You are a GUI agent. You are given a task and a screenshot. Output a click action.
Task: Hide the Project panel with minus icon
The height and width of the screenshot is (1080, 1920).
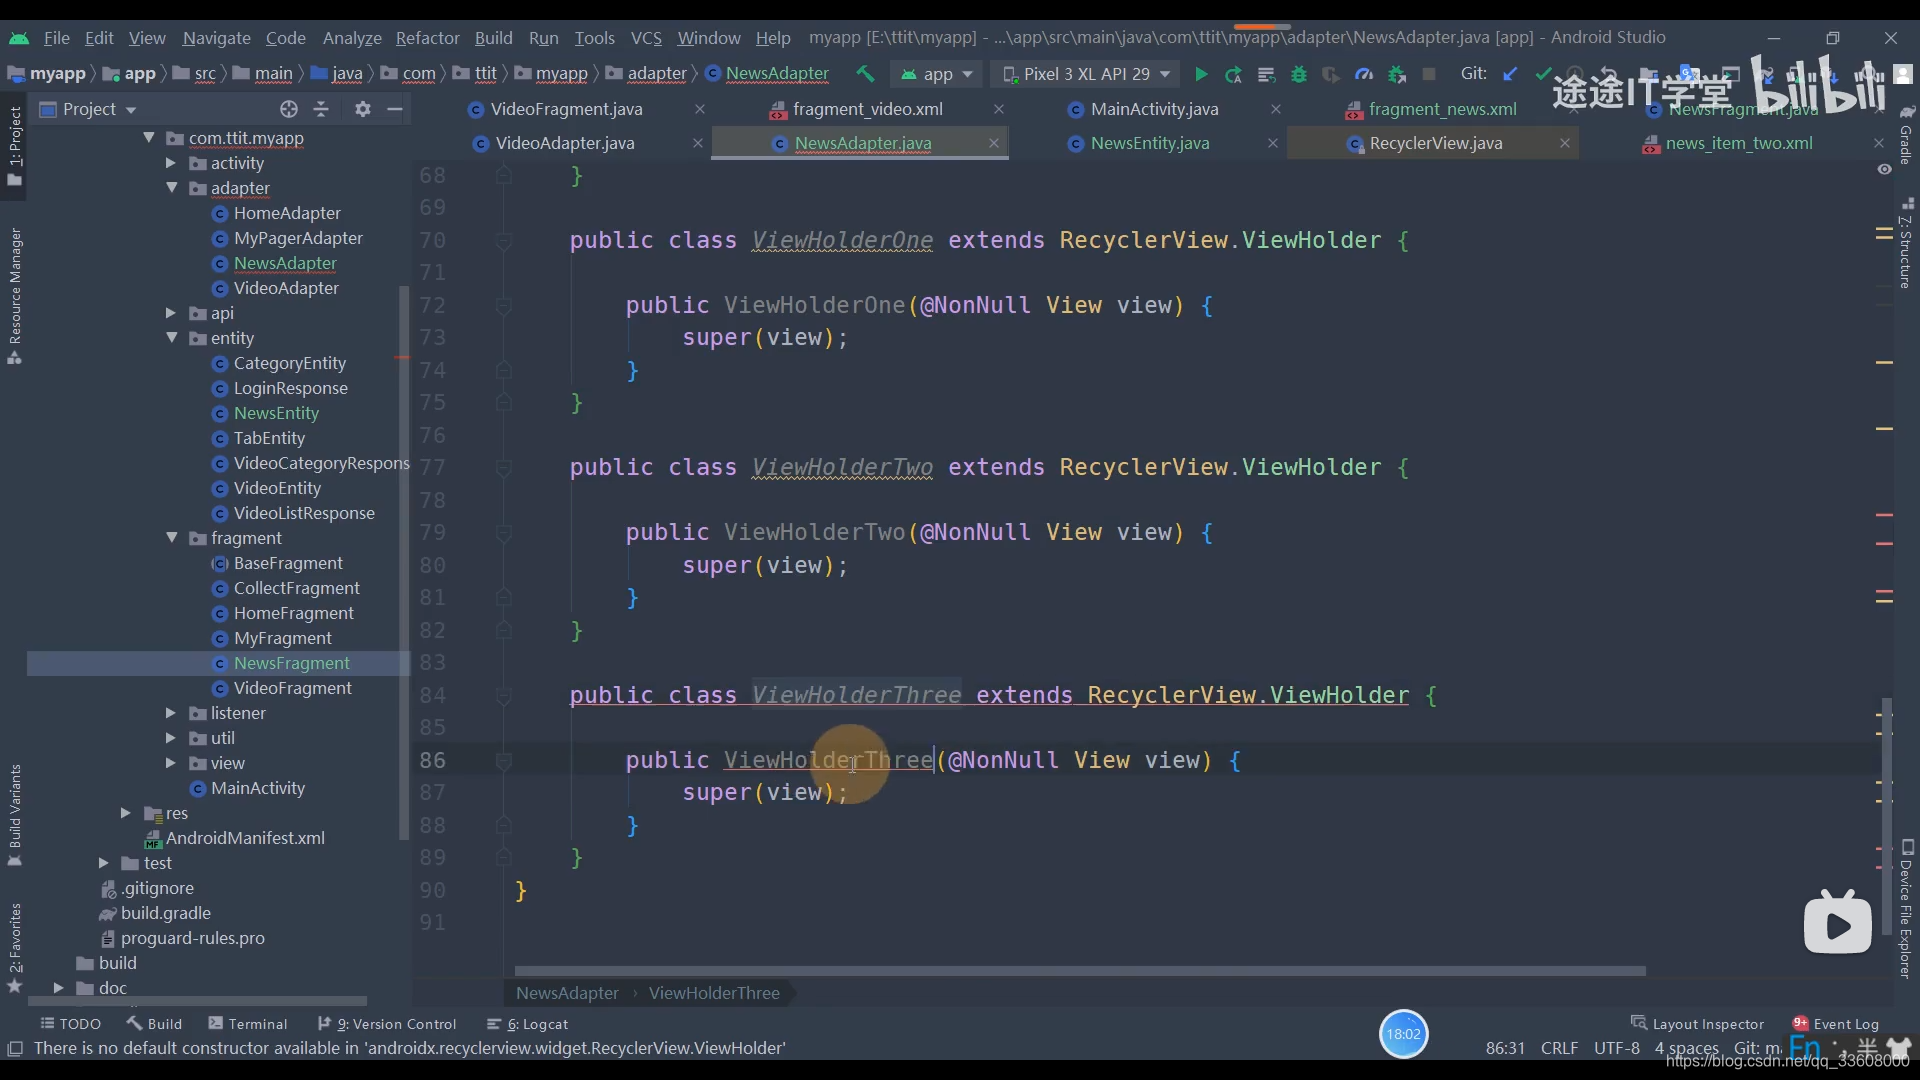[x=395, y=109]
